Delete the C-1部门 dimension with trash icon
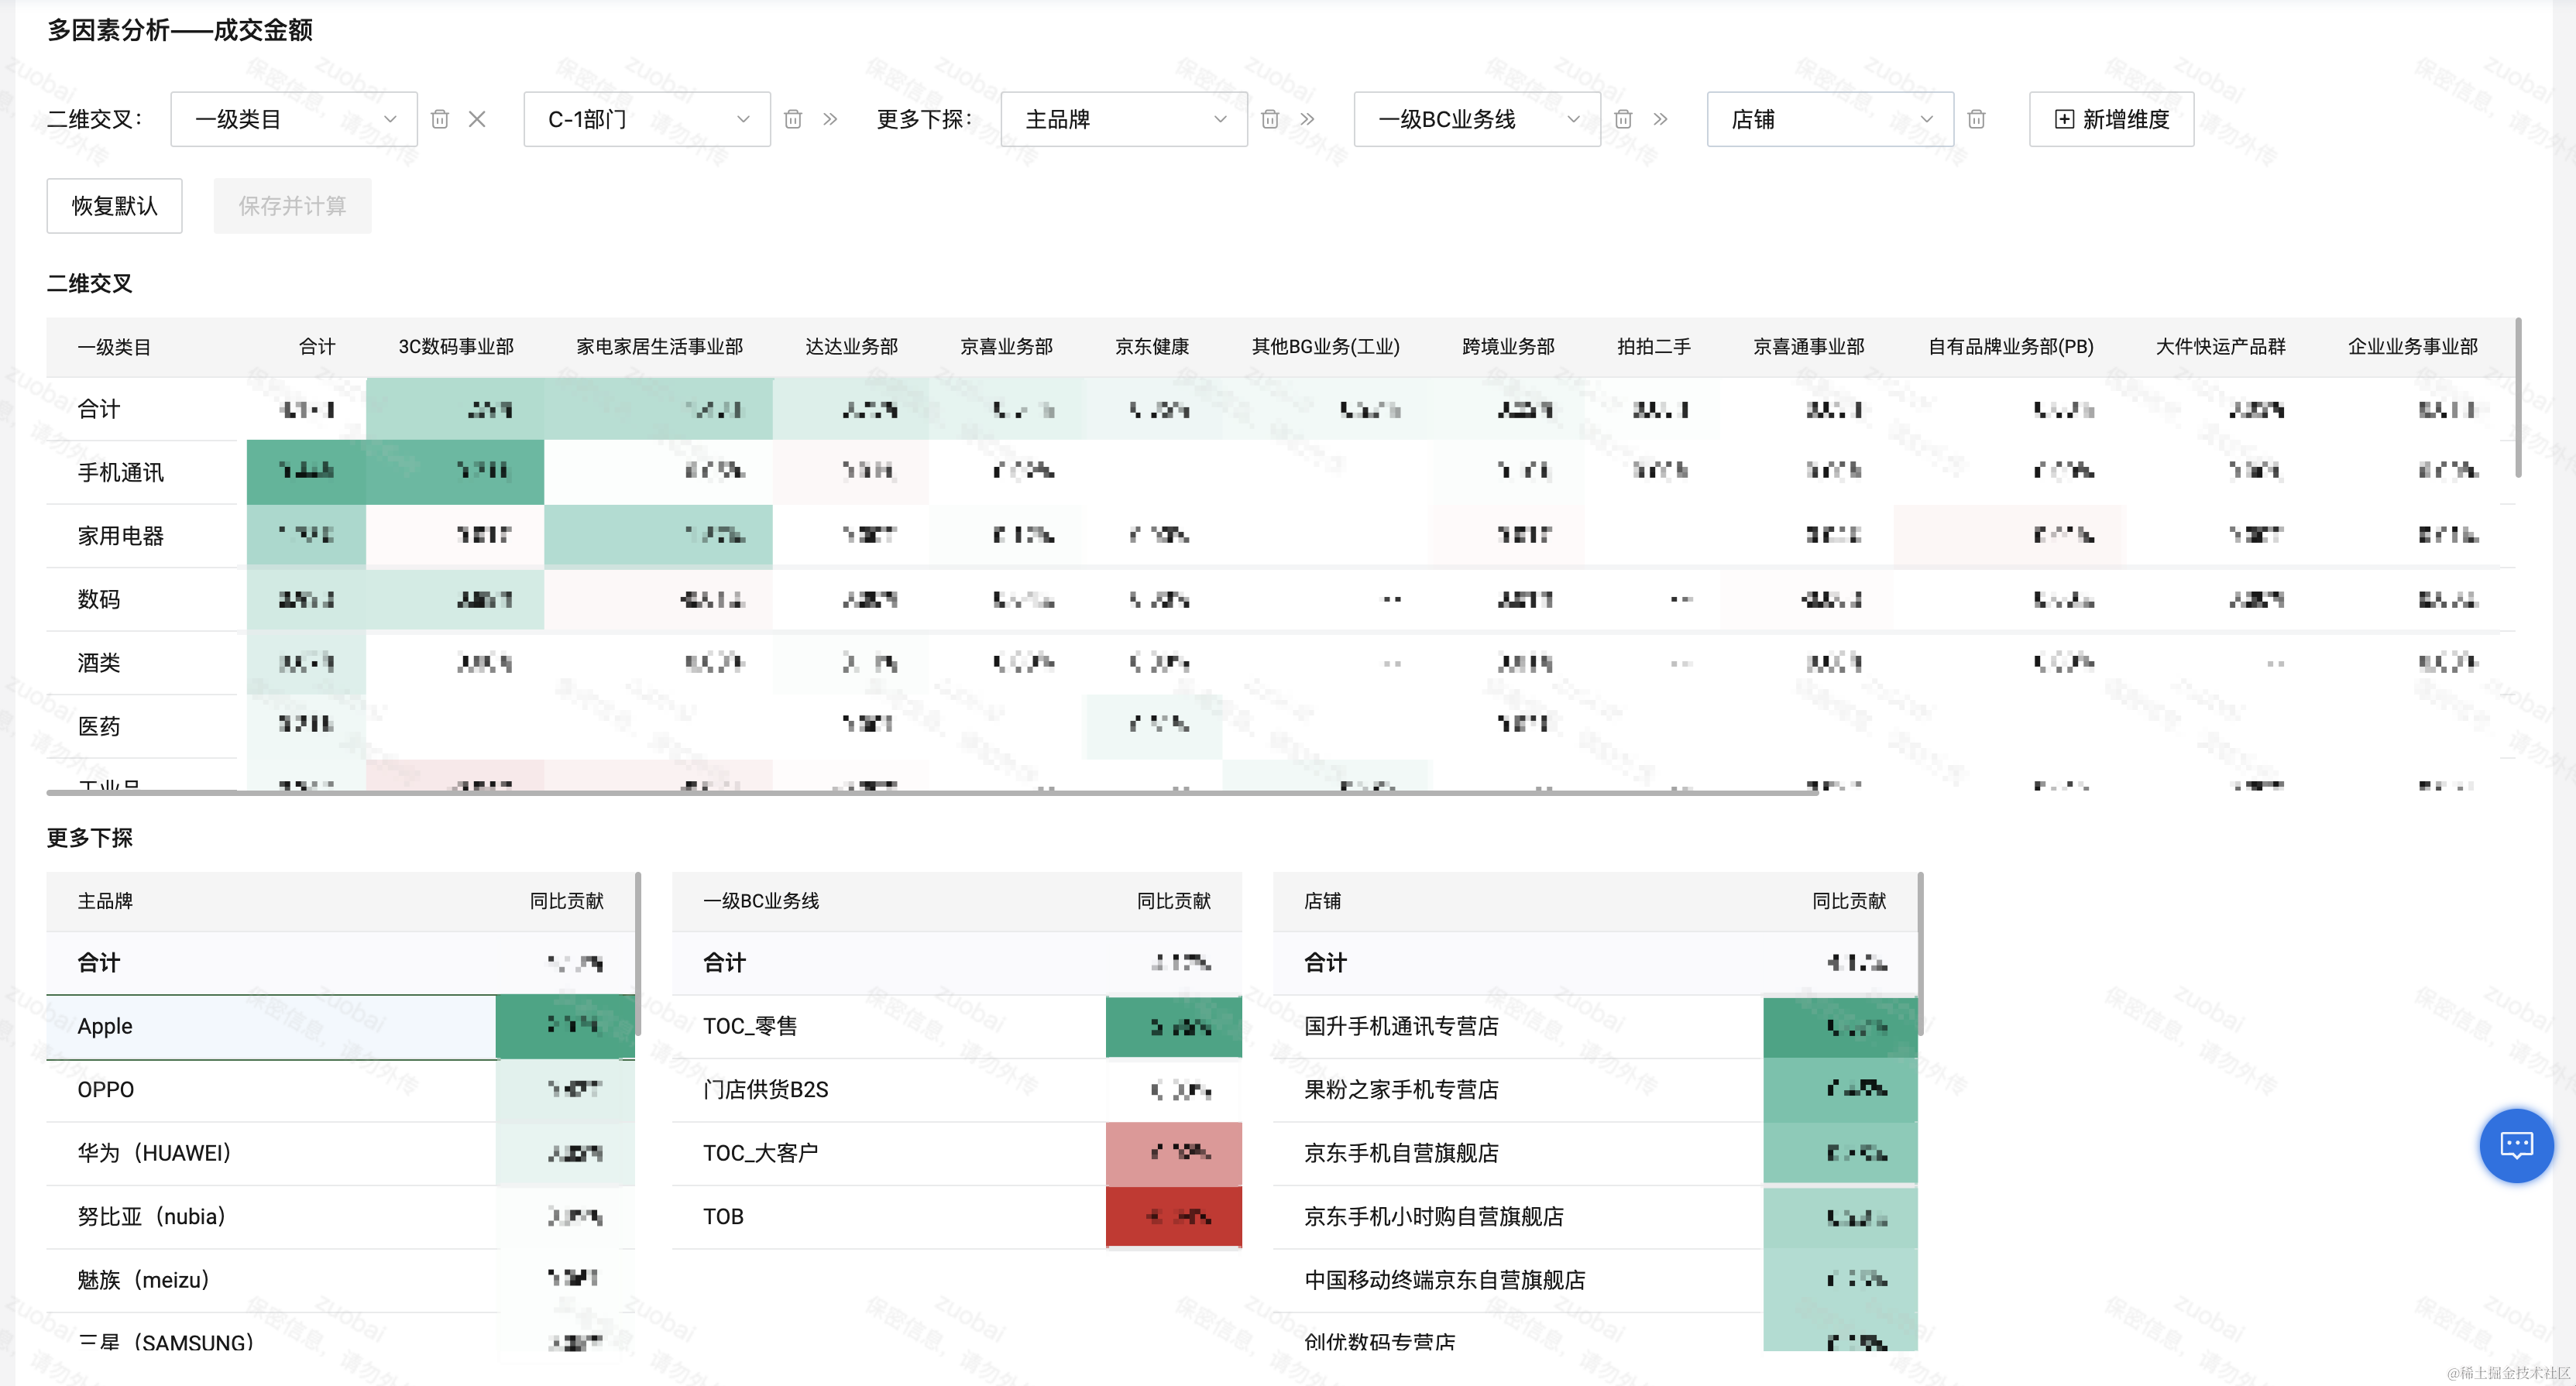Screen dimensions: 2576x1386 coord(793,119)
